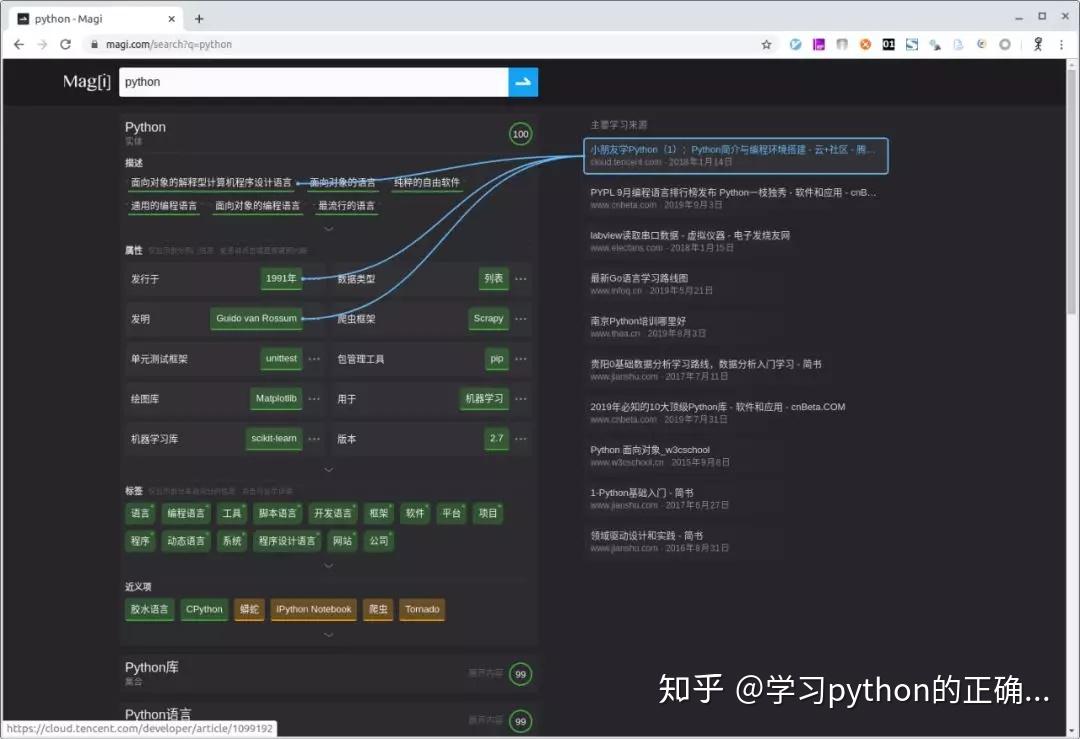
Task: Click the 机器学习 value tag
Action: point(484,398)
